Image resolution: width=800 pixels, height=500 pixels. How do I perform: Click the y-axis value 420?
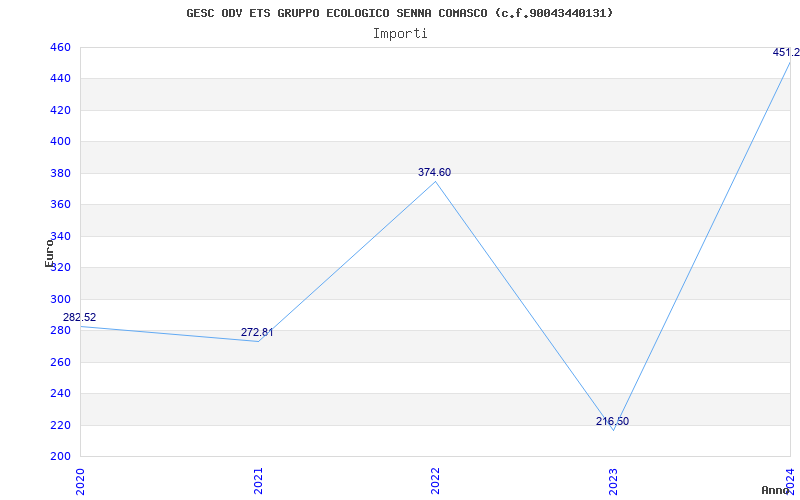point(60,110)
